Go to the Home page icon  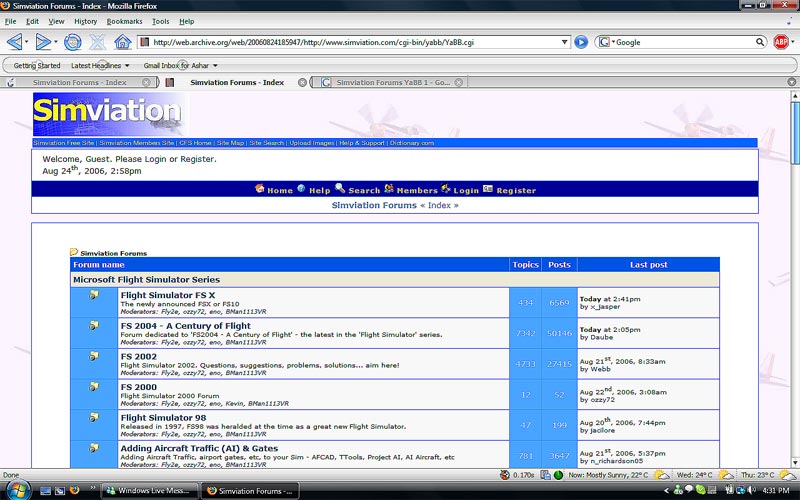pyautogui.click(x=123, y=42)
